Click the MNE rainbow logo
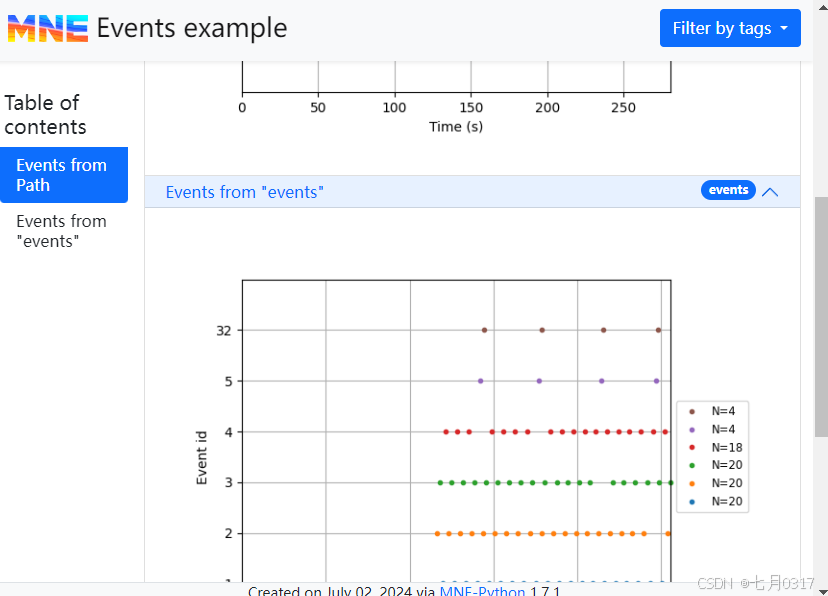Screen dimensions: 828x596 pos(47,28)
